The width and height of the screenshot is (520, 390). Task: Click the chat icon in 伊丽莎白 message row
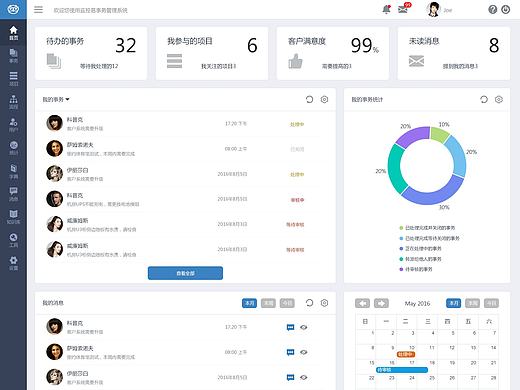[290, 377]
